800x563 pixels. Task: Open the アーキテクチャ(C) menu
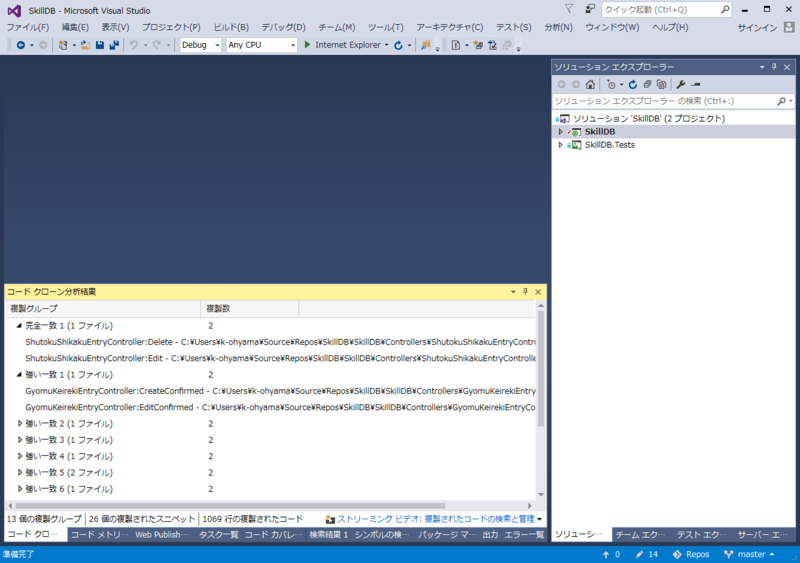click(x=449, y=27)
